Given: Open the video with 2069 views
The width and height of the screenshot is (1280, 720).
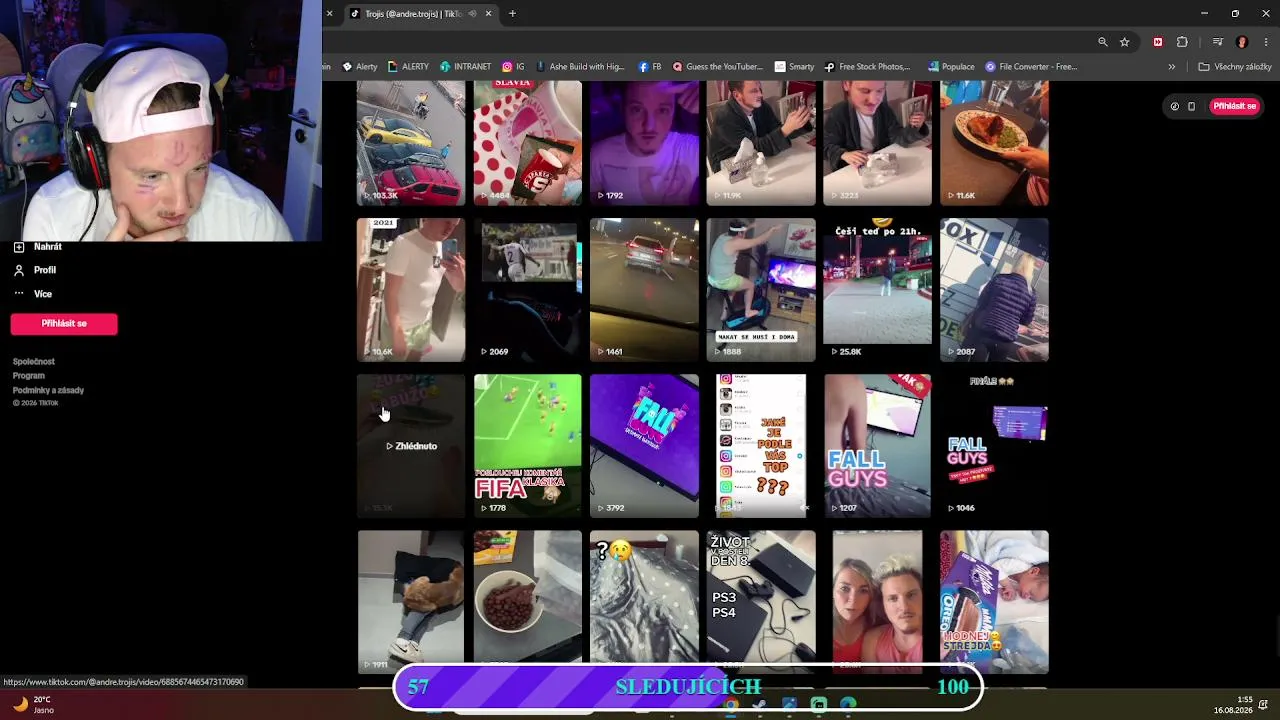Looking at the screenshot, I should pos(527,290).
